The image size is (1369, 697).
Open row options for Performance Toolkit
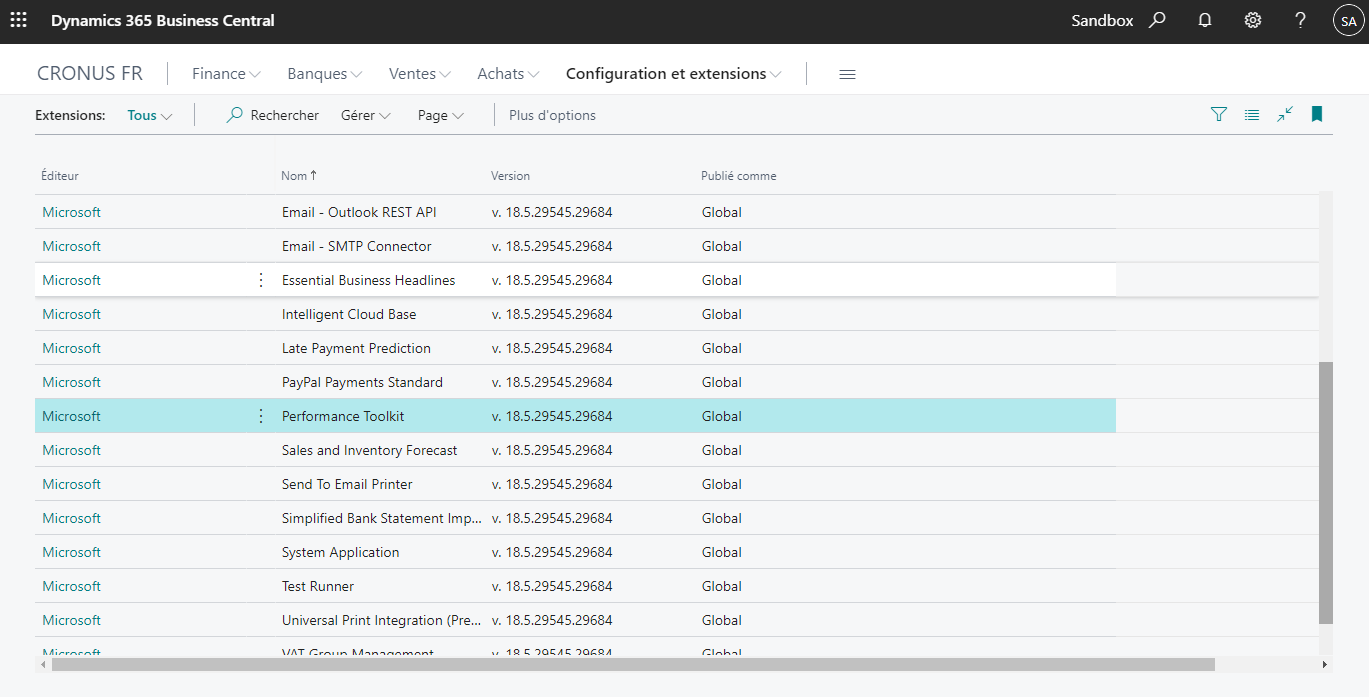(x=261, y=416)
